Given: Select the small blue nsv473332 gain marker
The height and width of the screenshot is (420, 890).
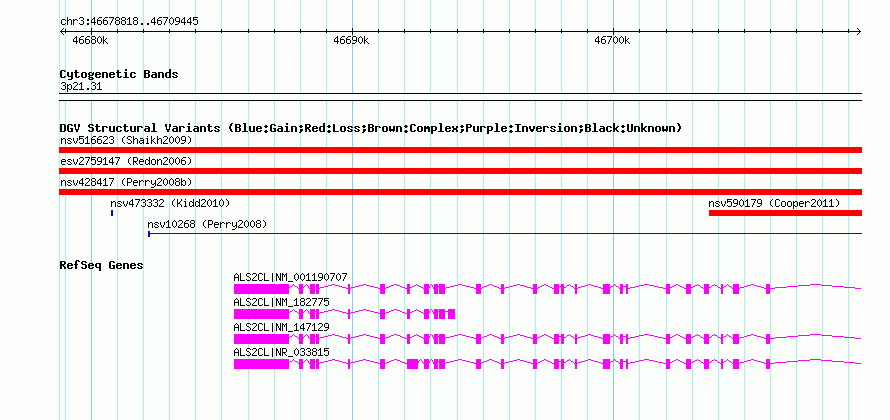Looking at the screenshot, I should 112,213.
